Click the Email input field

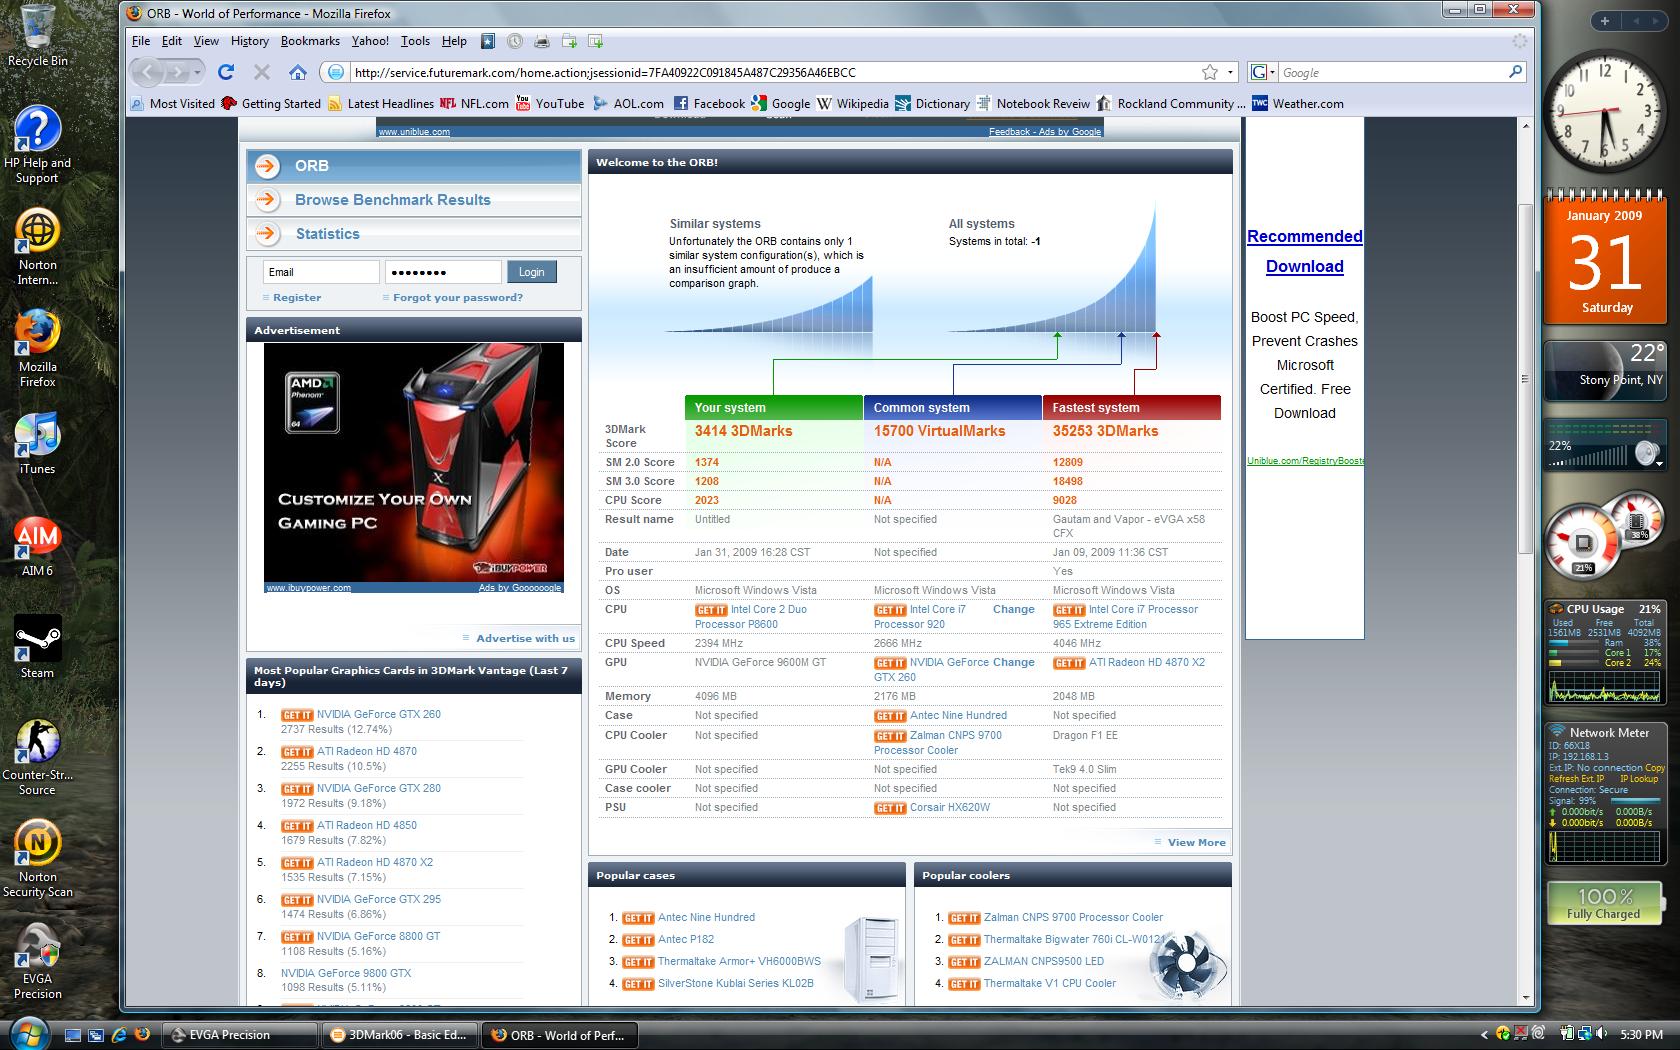[321, 272]
